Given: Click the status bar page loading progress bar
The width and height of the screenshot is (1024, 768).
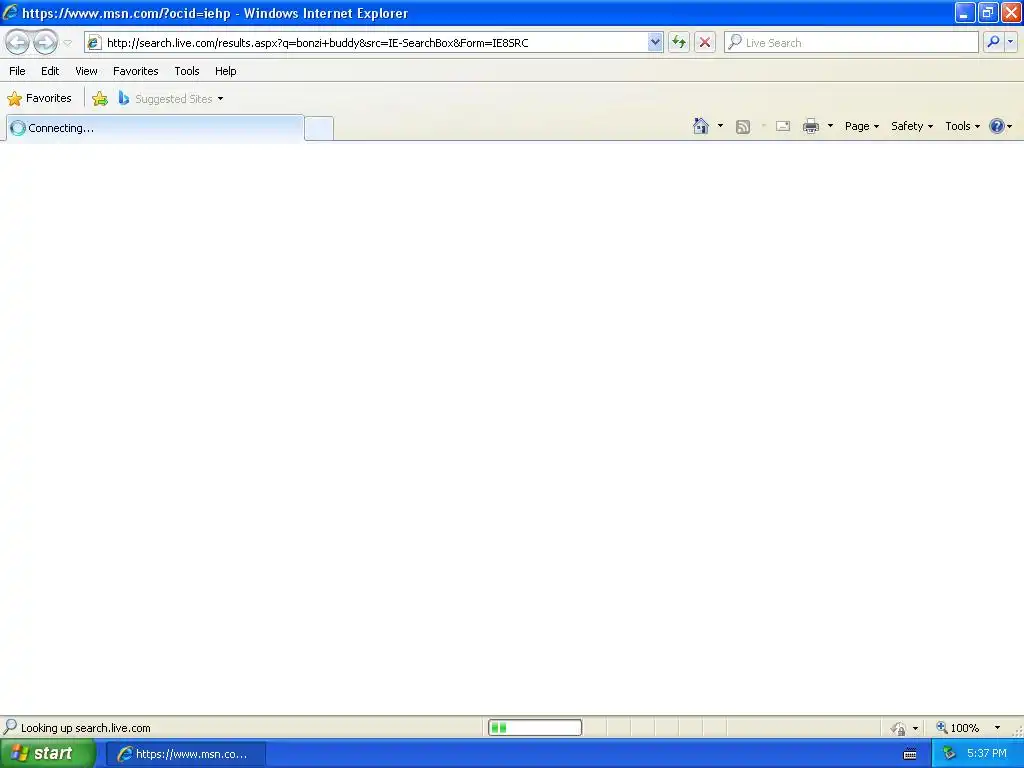Looking at the screenshot, I should point(535,728).
